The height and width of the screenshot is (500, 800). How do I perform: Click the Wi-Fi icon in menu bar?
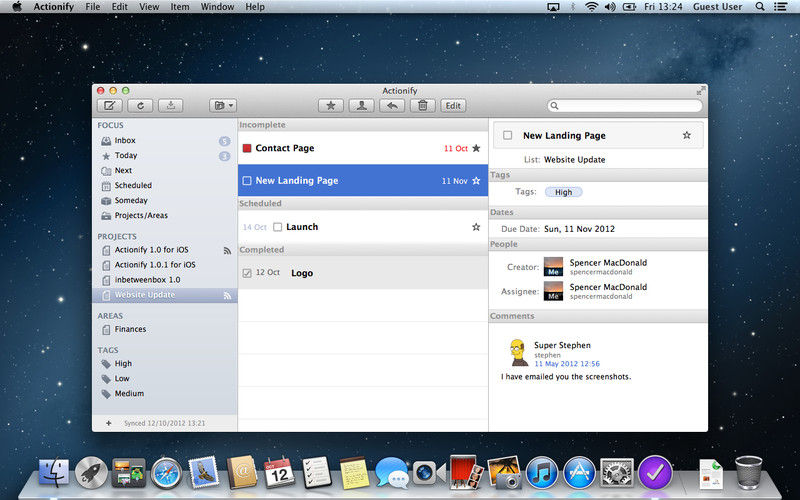(x=591, y=7)
